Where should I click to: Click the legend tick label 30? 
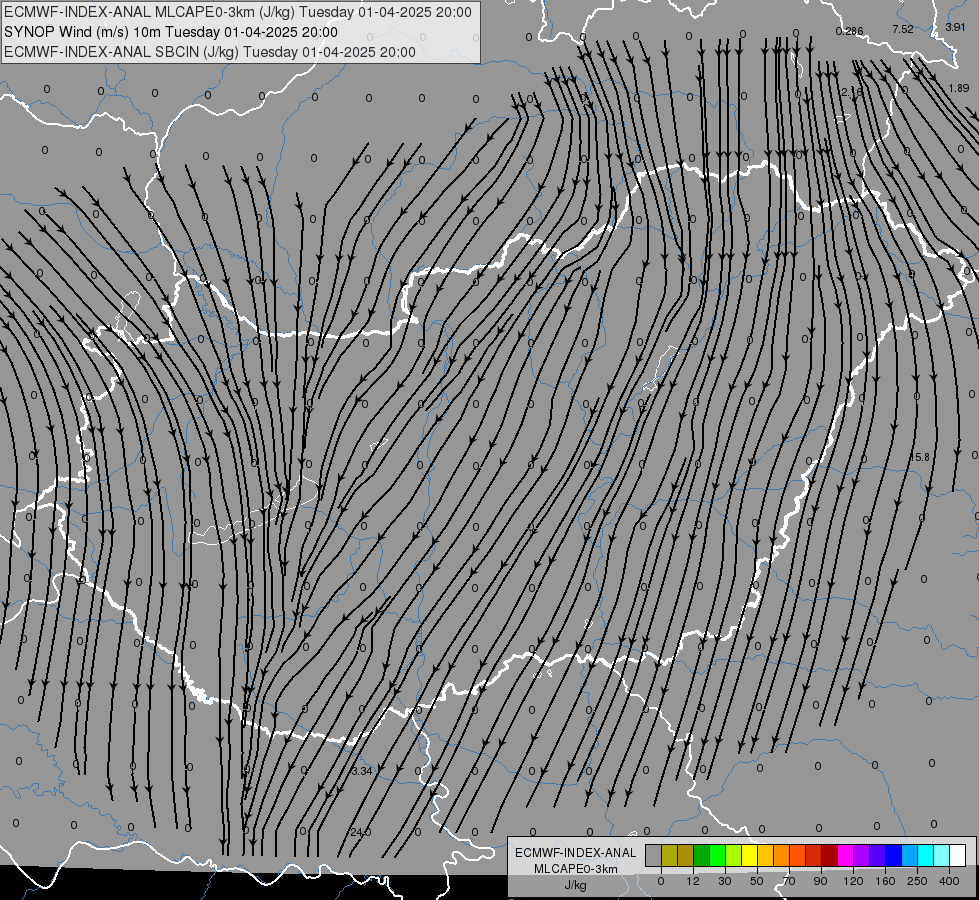(724, 881)
